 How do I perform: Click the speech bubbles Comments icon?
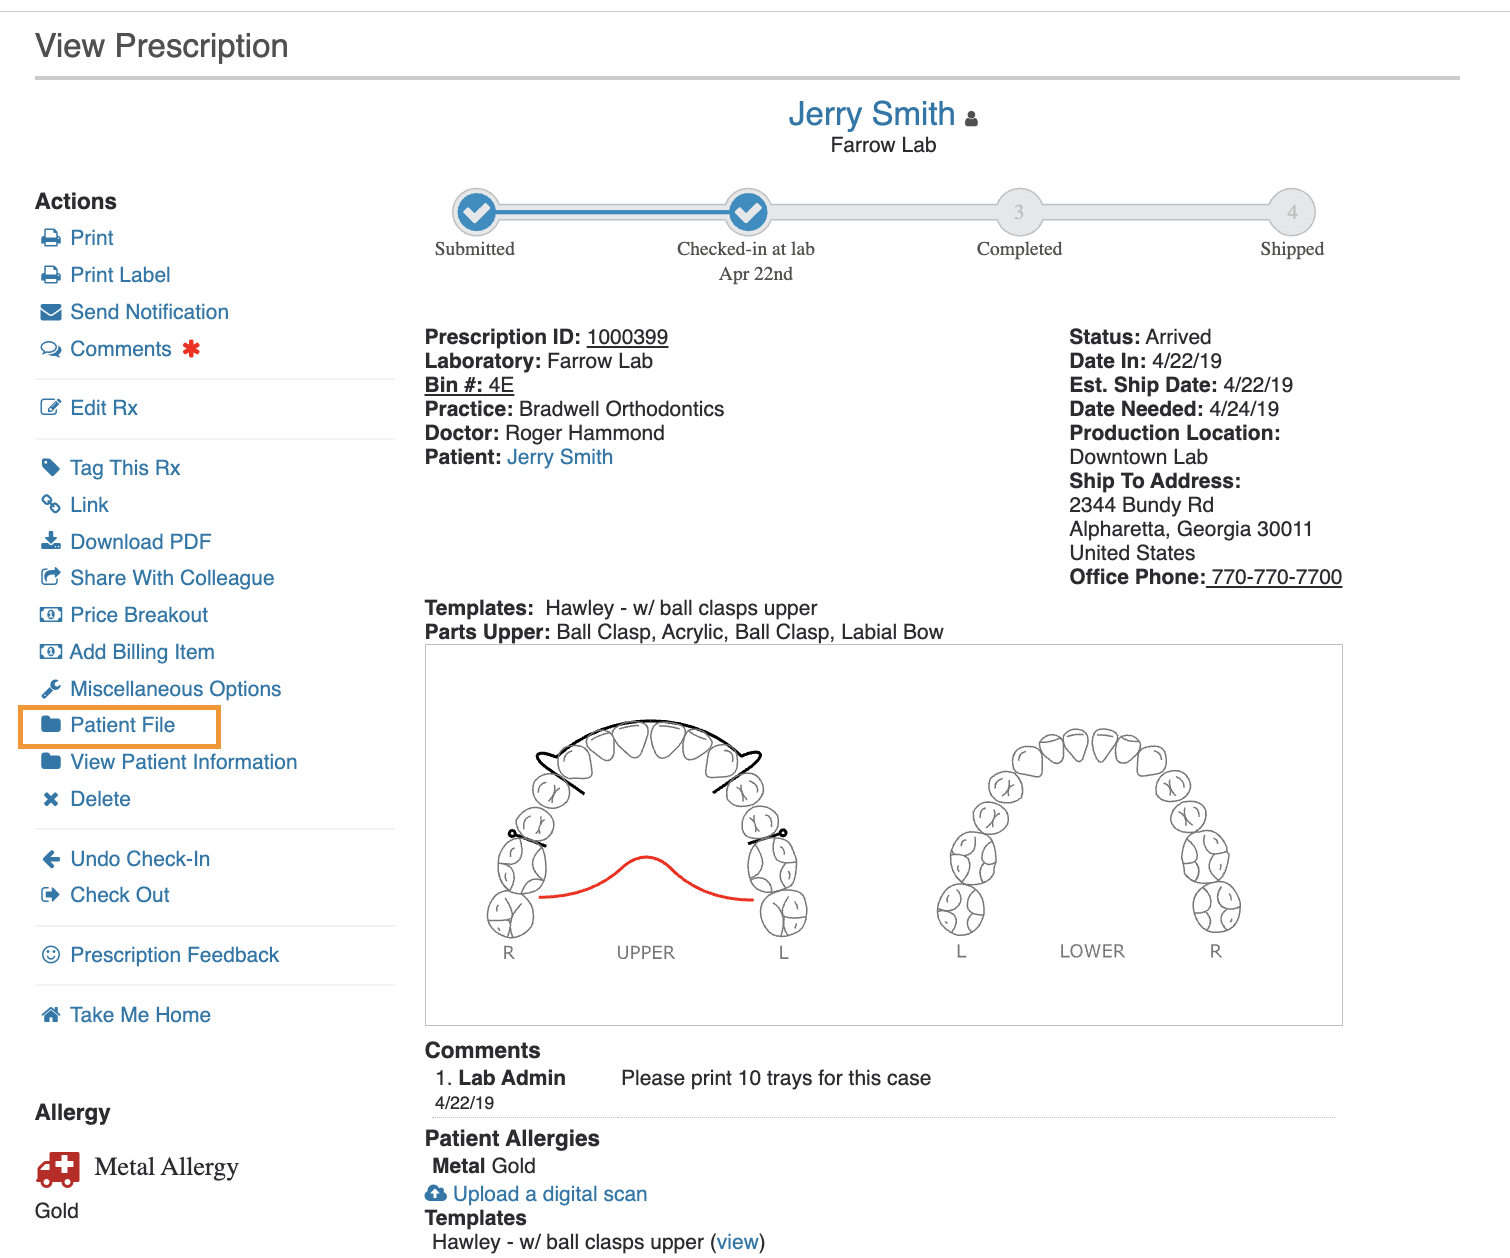tap(50, 349)
